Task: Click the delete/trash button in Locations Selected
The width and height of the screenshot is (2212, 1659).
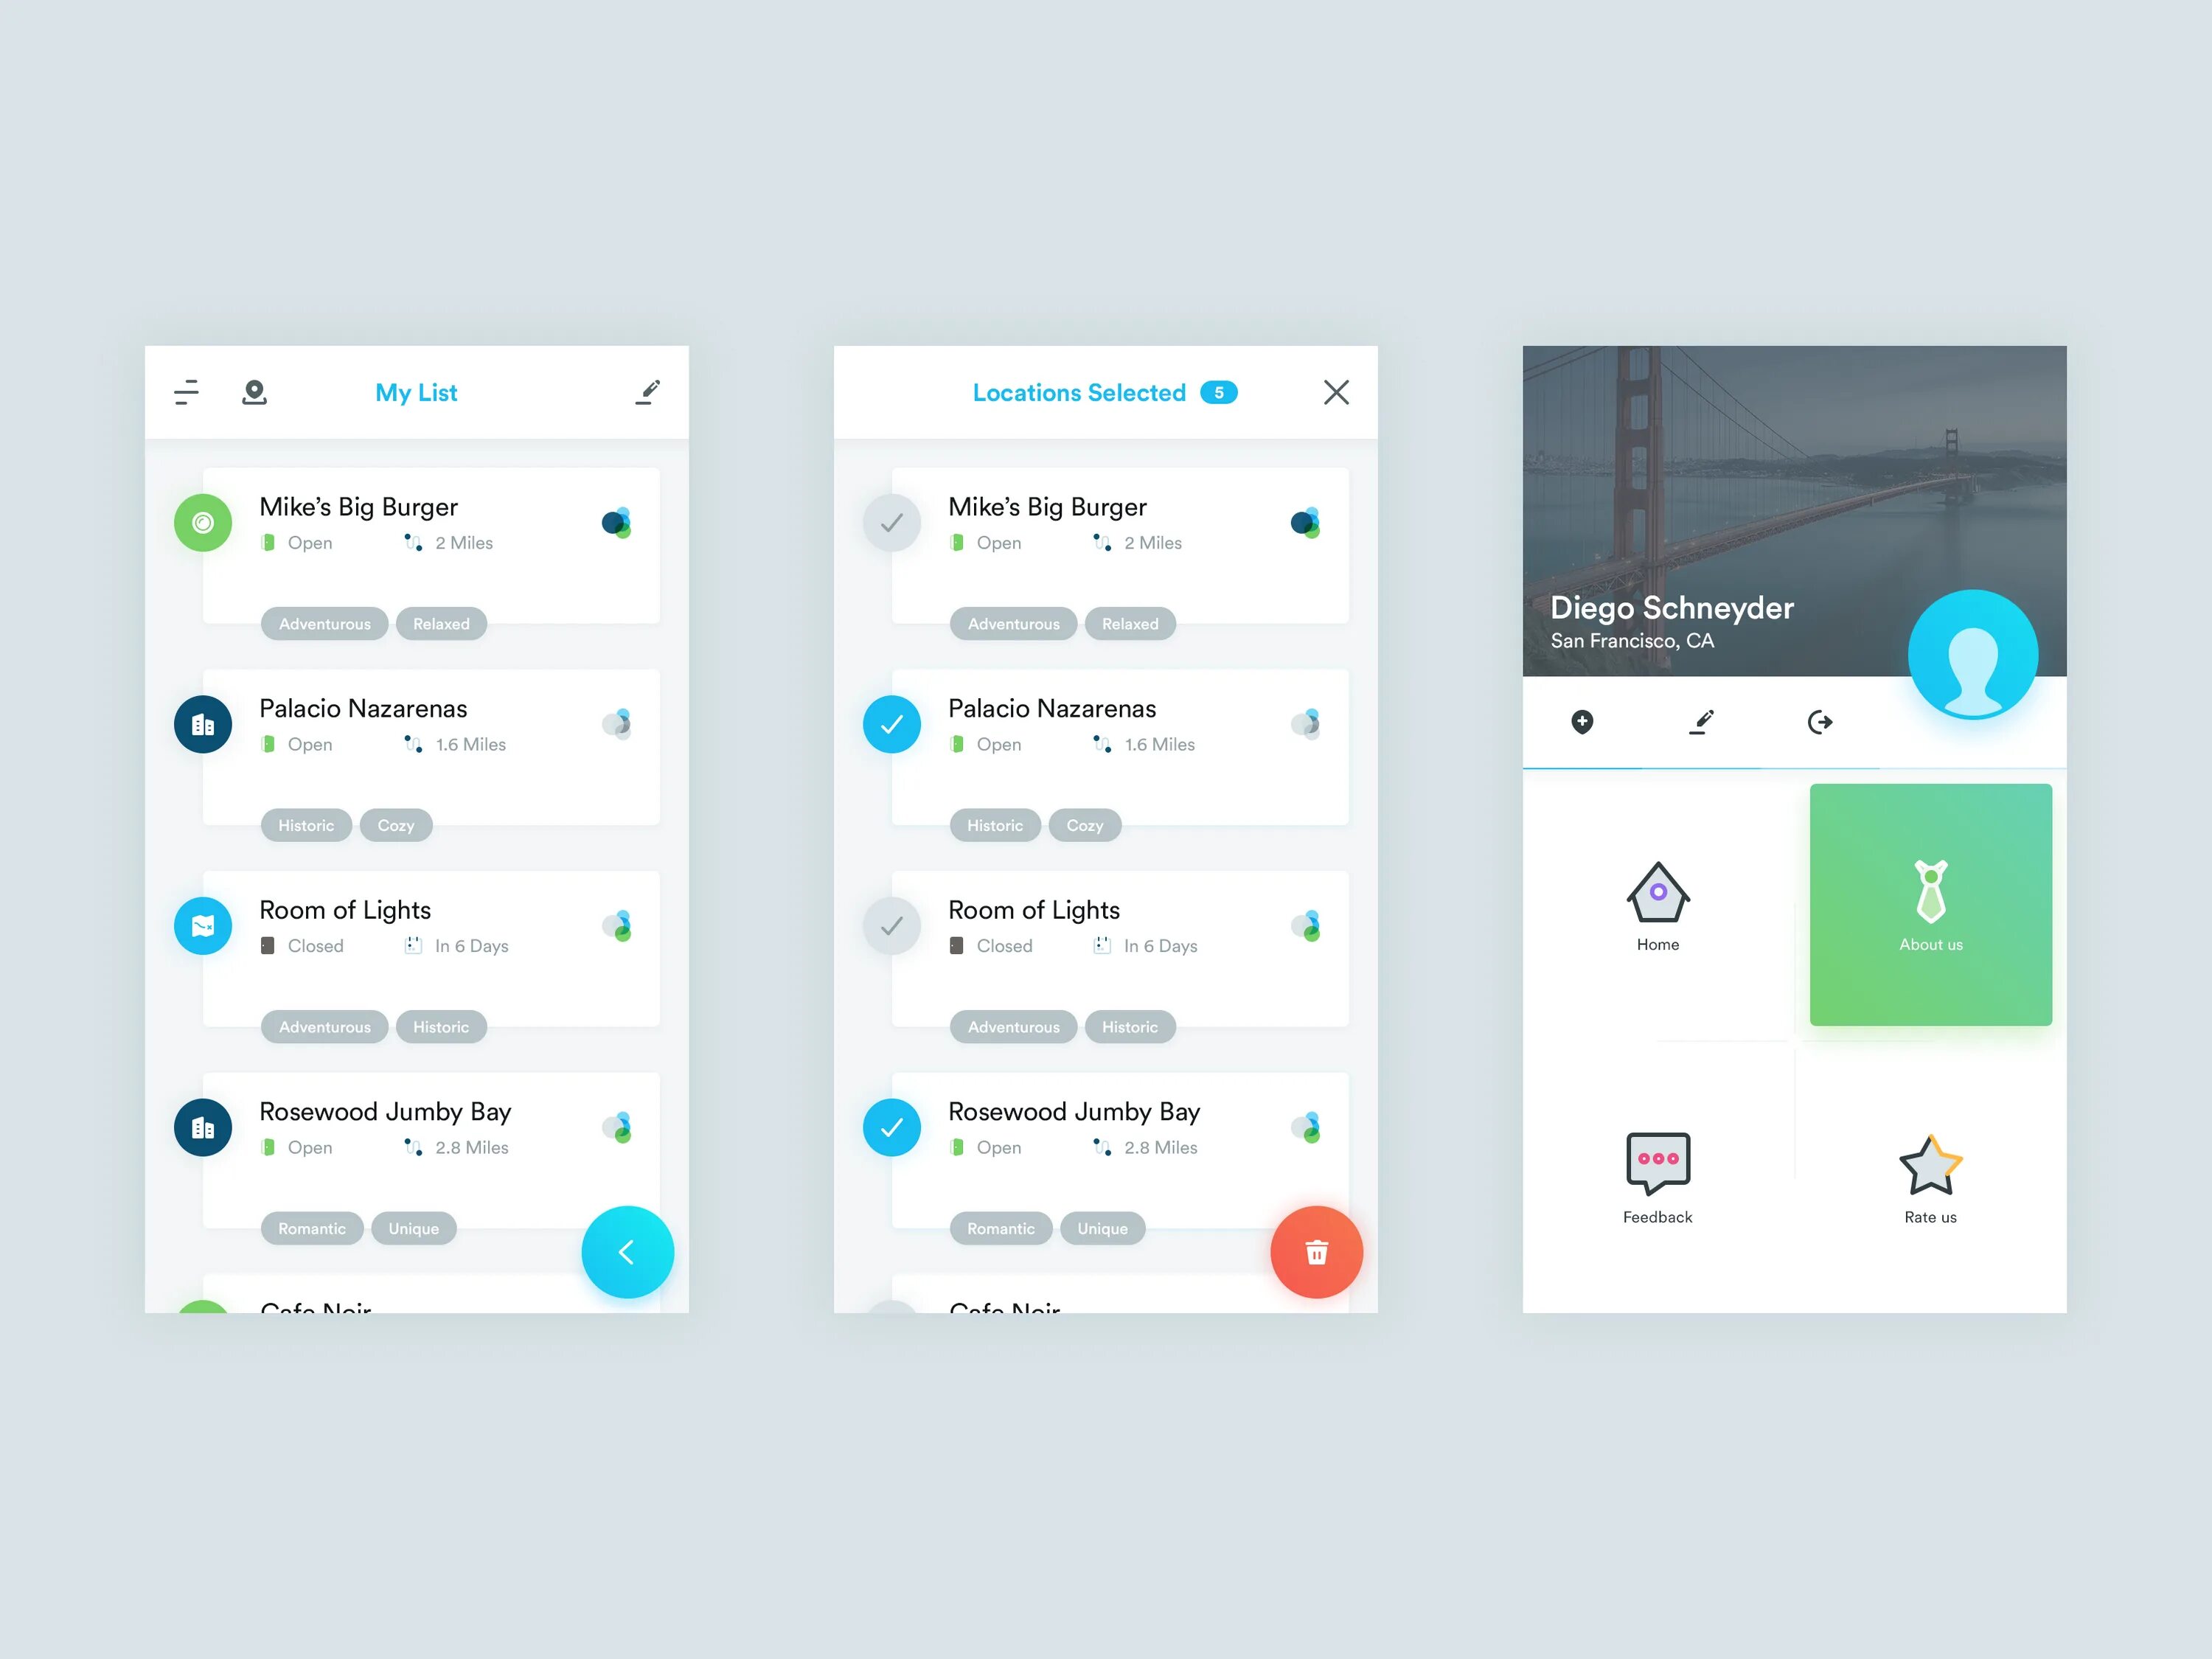Action: (1317, 1251)
